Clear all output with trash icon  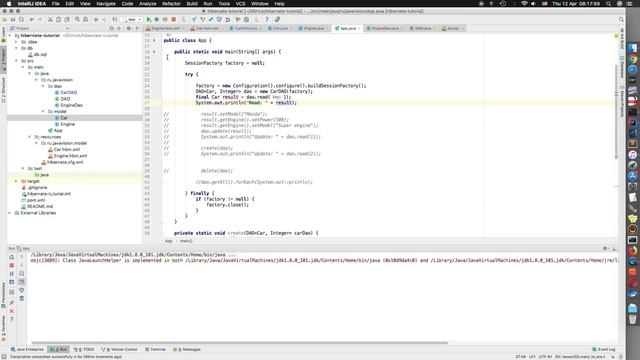(x=22, y=298)
